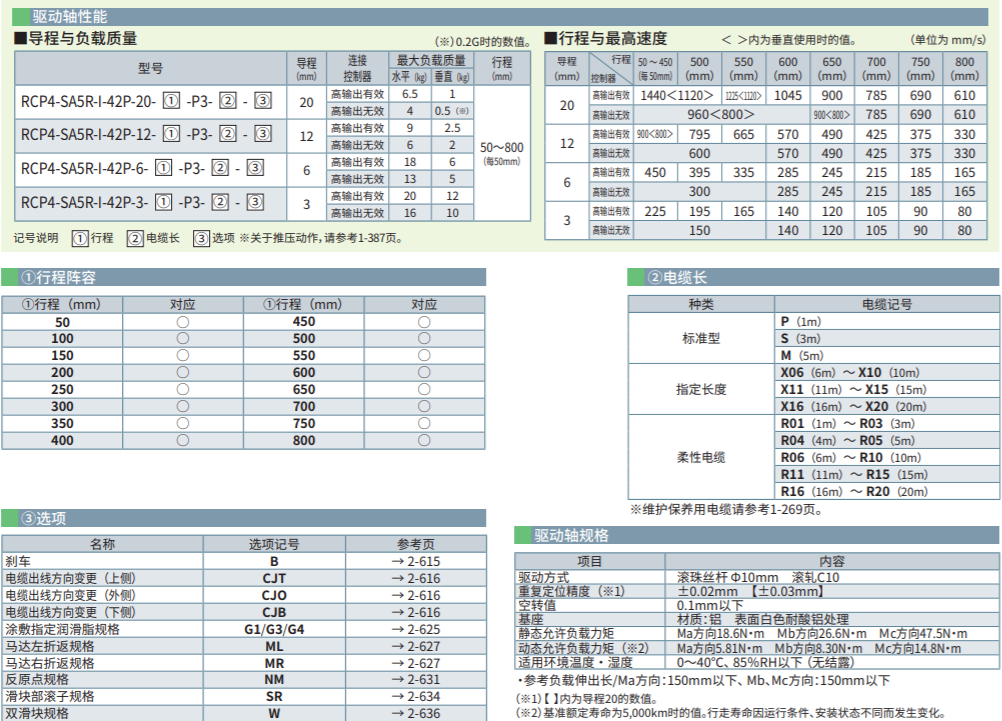Select the 795 speed value
The image size is (1002, 721).
coord(699,134)
